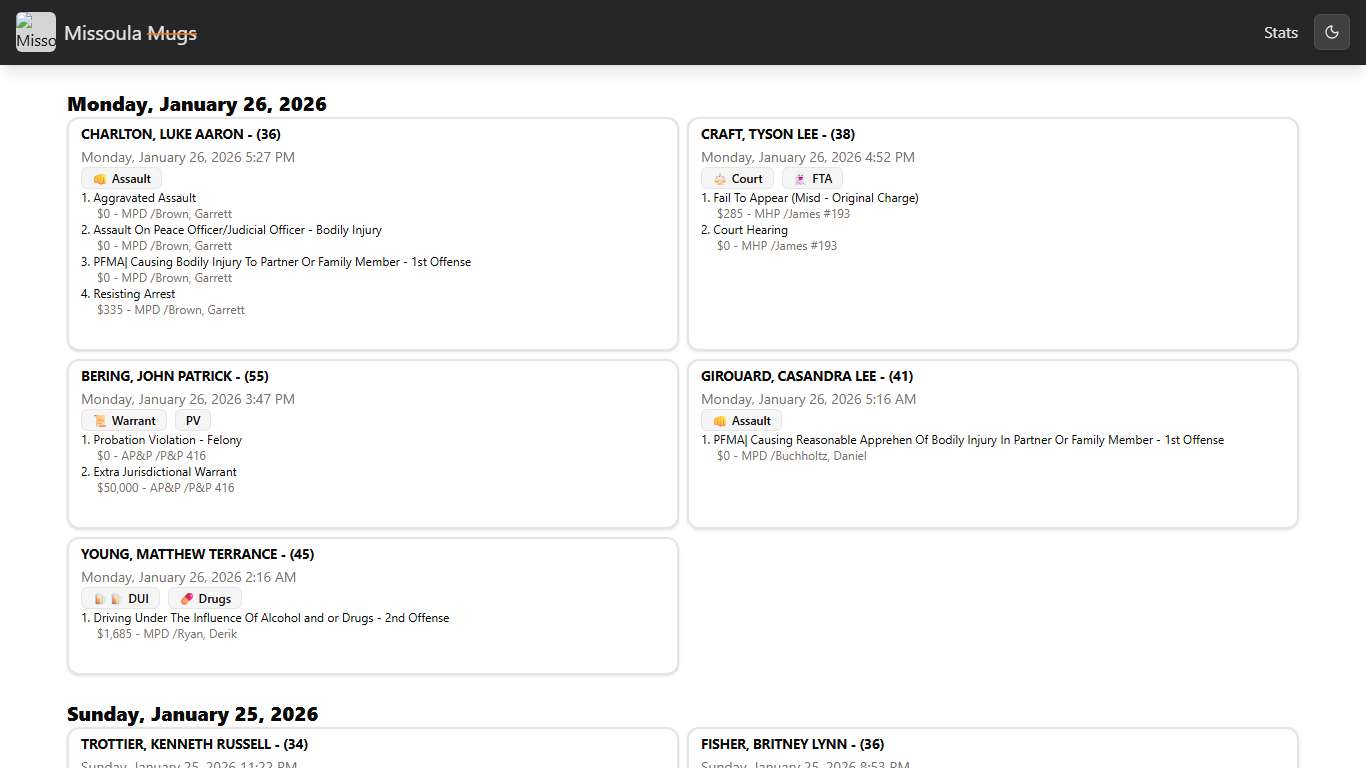The height and width of the screenshot is (768, 1366).
Task: Open YOUNG, MATTHEW TERRANCE booking entry
Action: [x=197, y=554]
